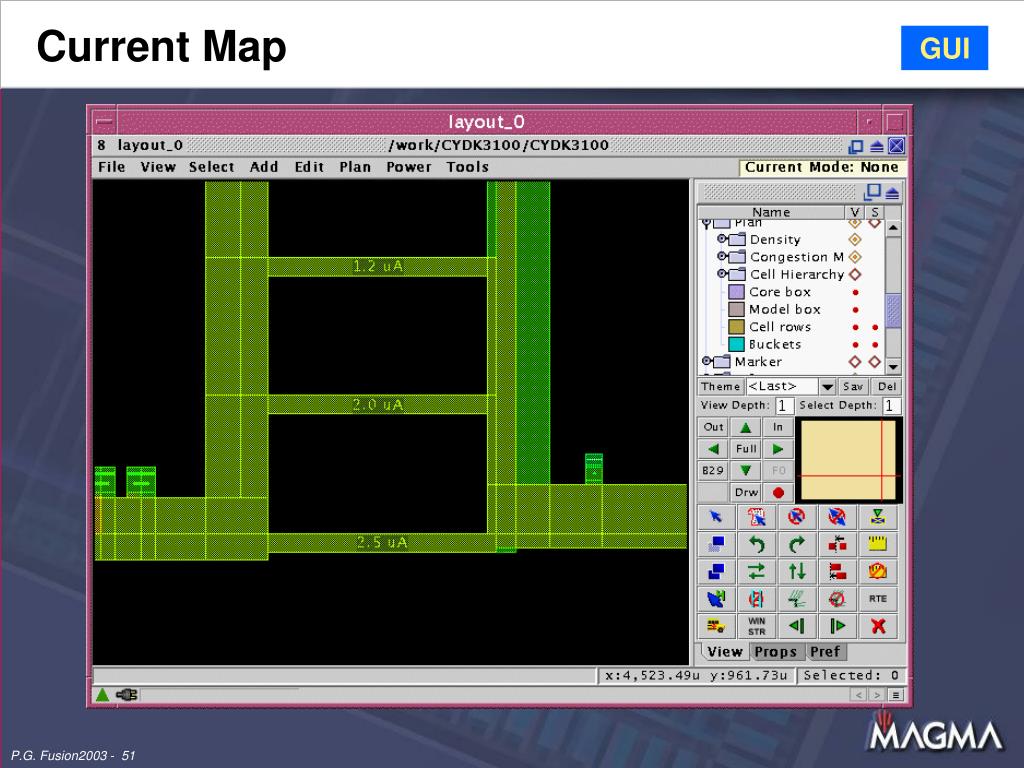Click the green previous-step bar arrow icon
1024x768 pixels.
(797, 626)
